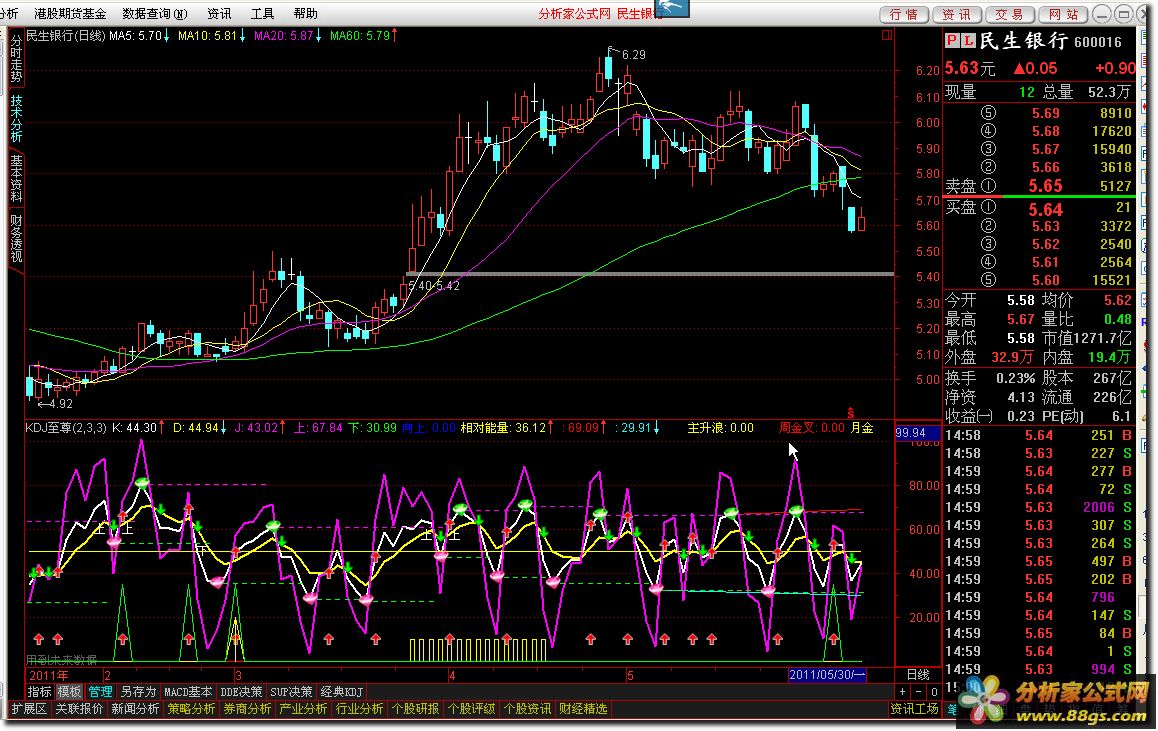Viewport: 1158px width, 731px height.
Task: Open the 新闻分析 tab
Action: pyautogui.click(x=135, y=709)
